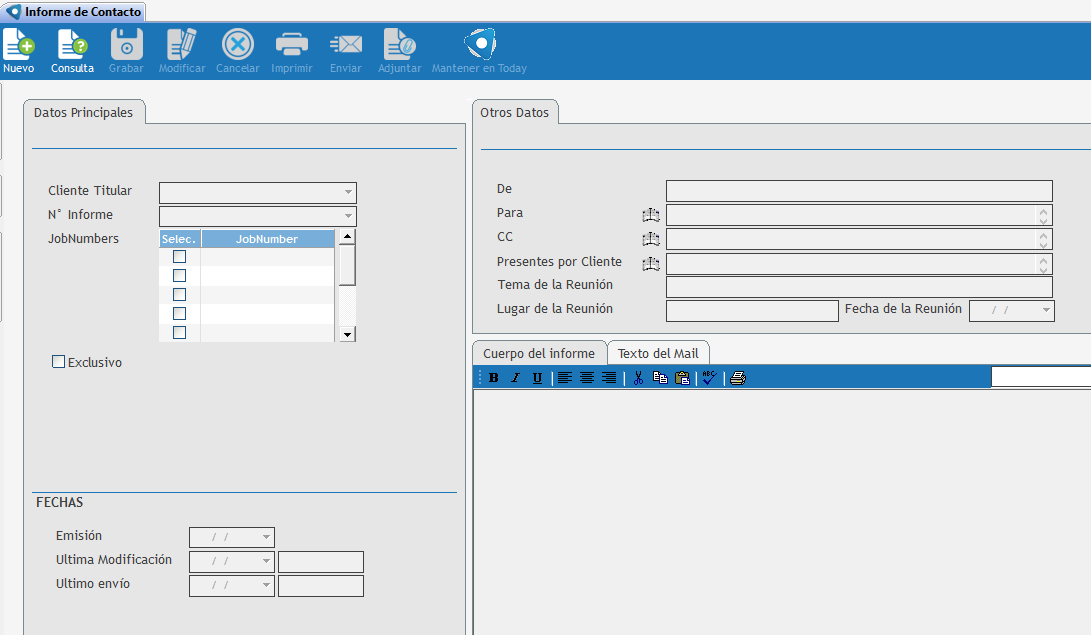This screenshot has height=635, width=1091.
Task: Click the JobNumber column header
Action: tap(266, 239)
